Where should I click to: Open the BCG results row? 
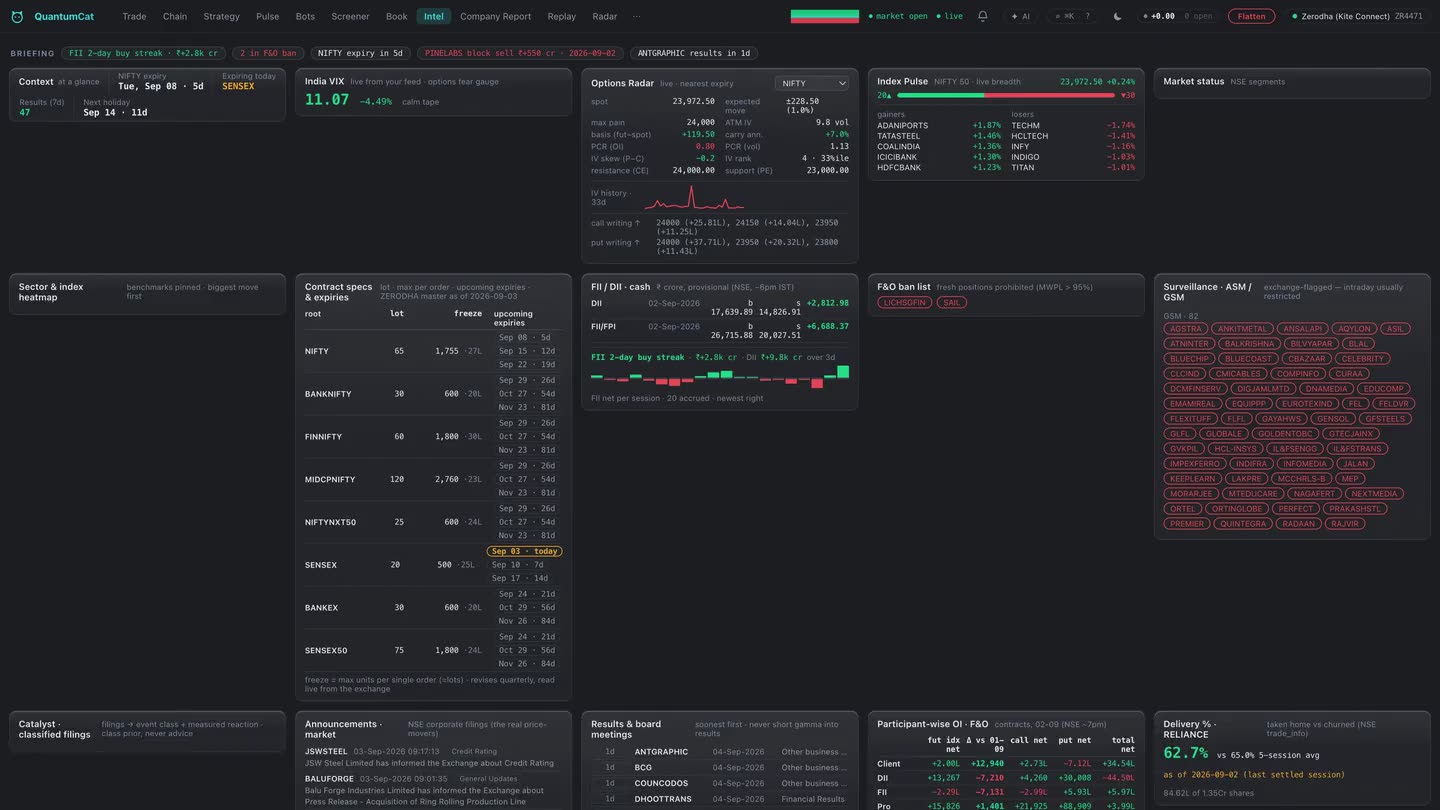[x=720, y=768]
